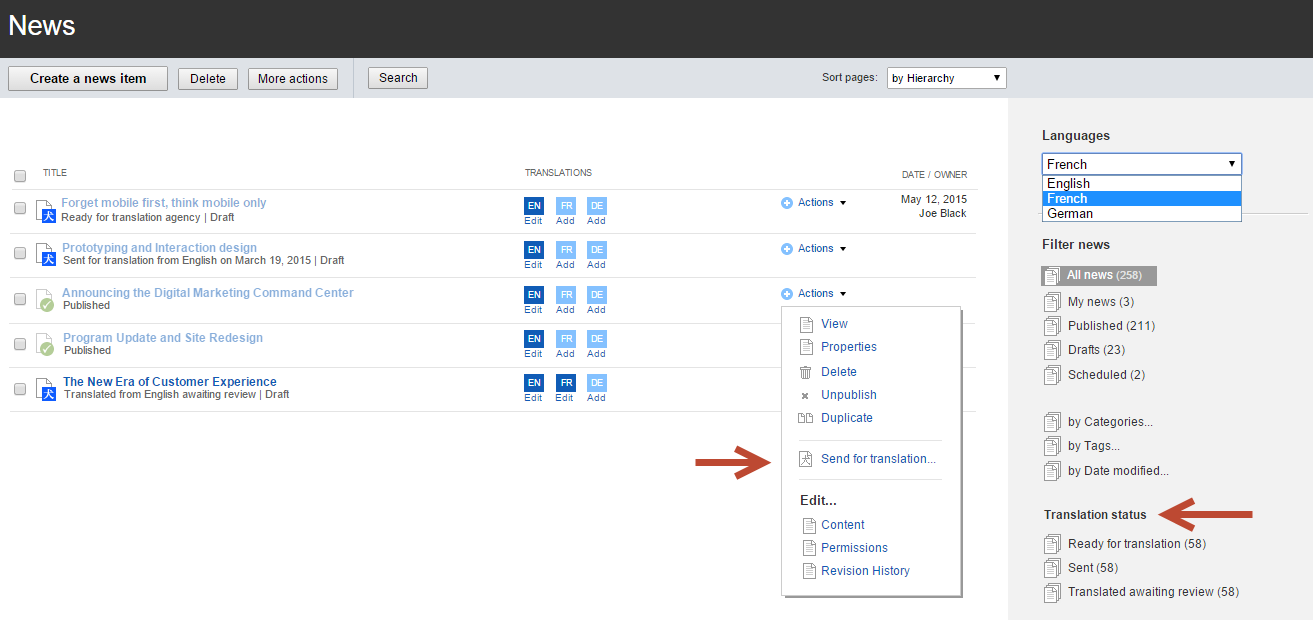Click the Duplicate pages icon in Actions menu
Viewport: 1313px width, 620px height.
(x=806, y=418)
